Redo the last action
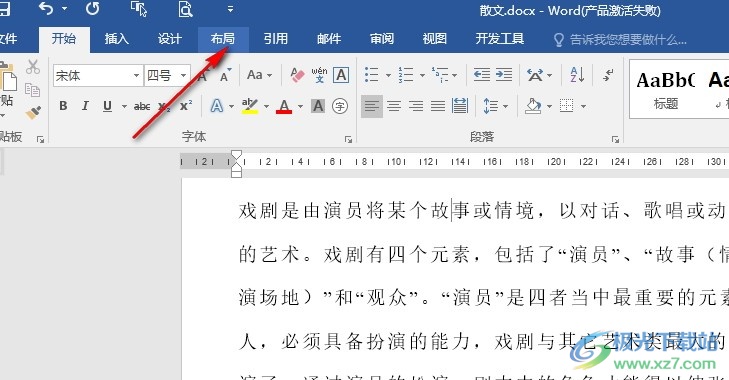The width and height of the screenshot is (729, 380). point(93,9)
